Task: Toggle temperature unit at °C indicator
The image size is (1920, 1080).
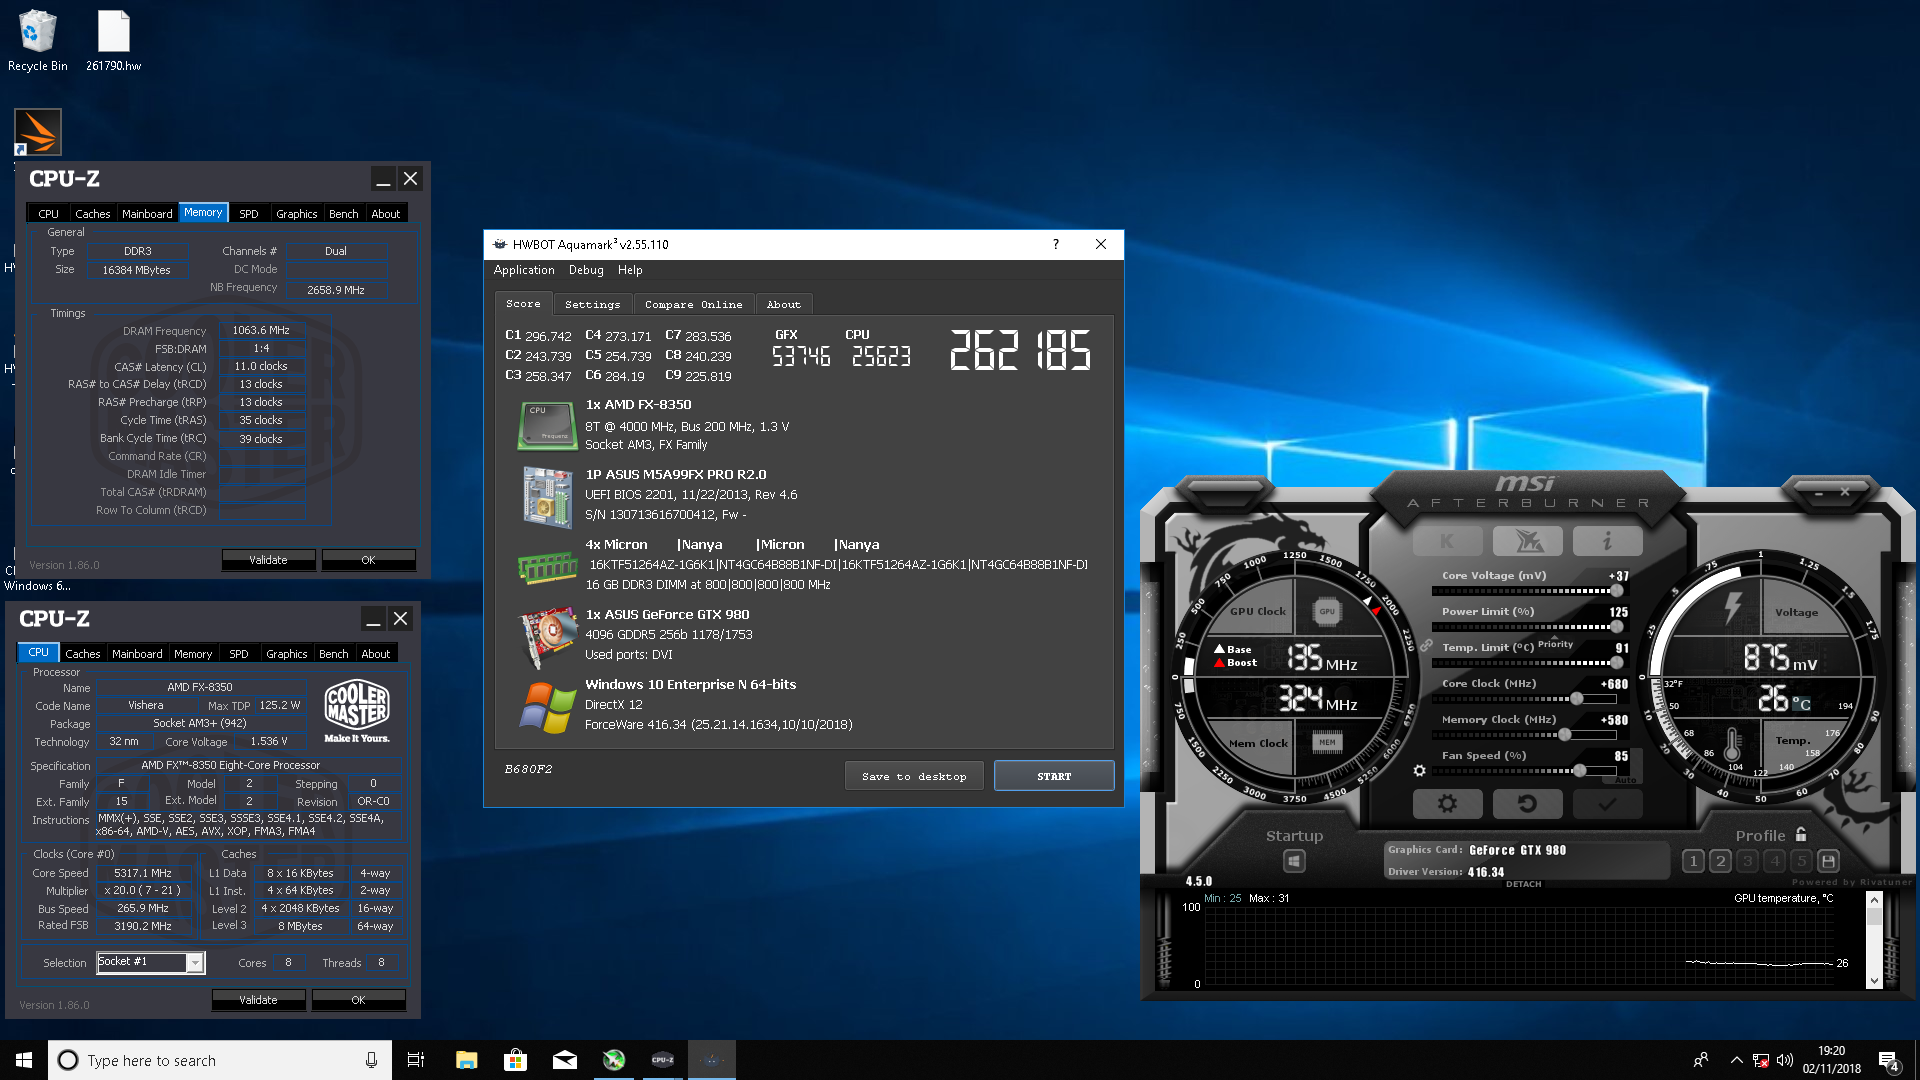Action: click(1801, 704)
